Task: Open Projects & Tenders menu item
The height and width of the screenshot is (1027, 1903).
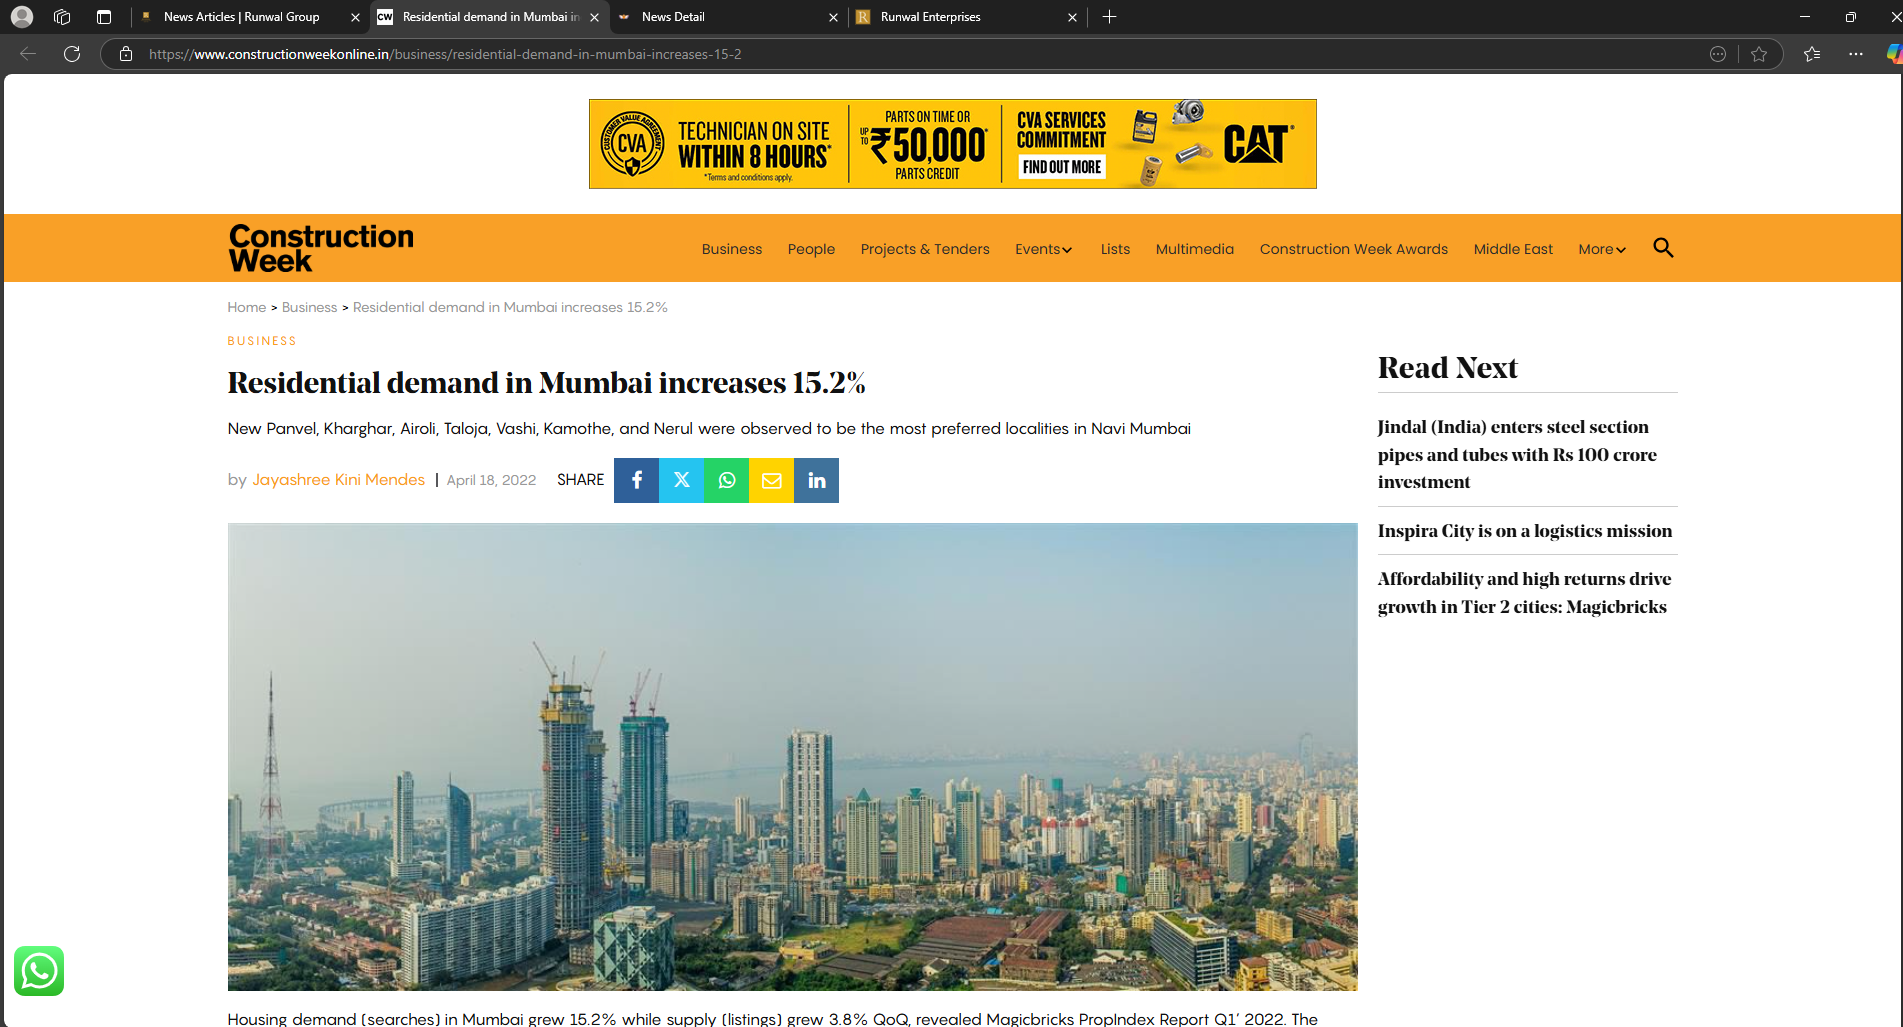Action: point(924,249)
